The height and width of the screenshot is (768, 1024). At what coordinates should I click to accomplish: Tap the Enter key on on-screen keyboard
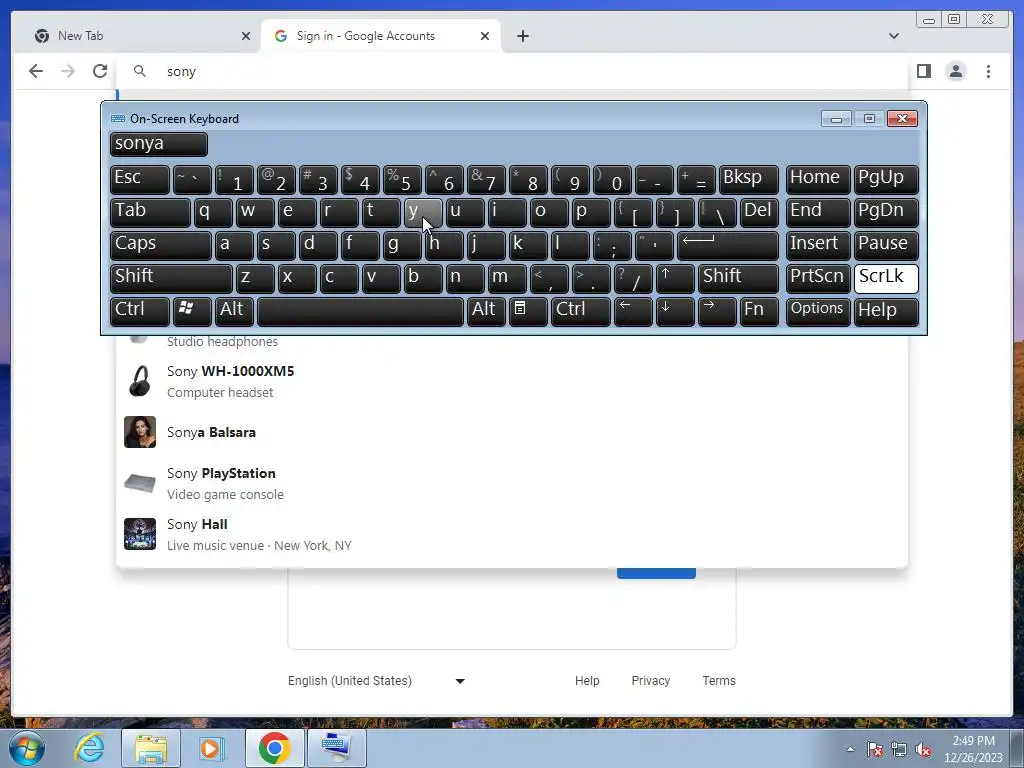(x=728, y=245)
